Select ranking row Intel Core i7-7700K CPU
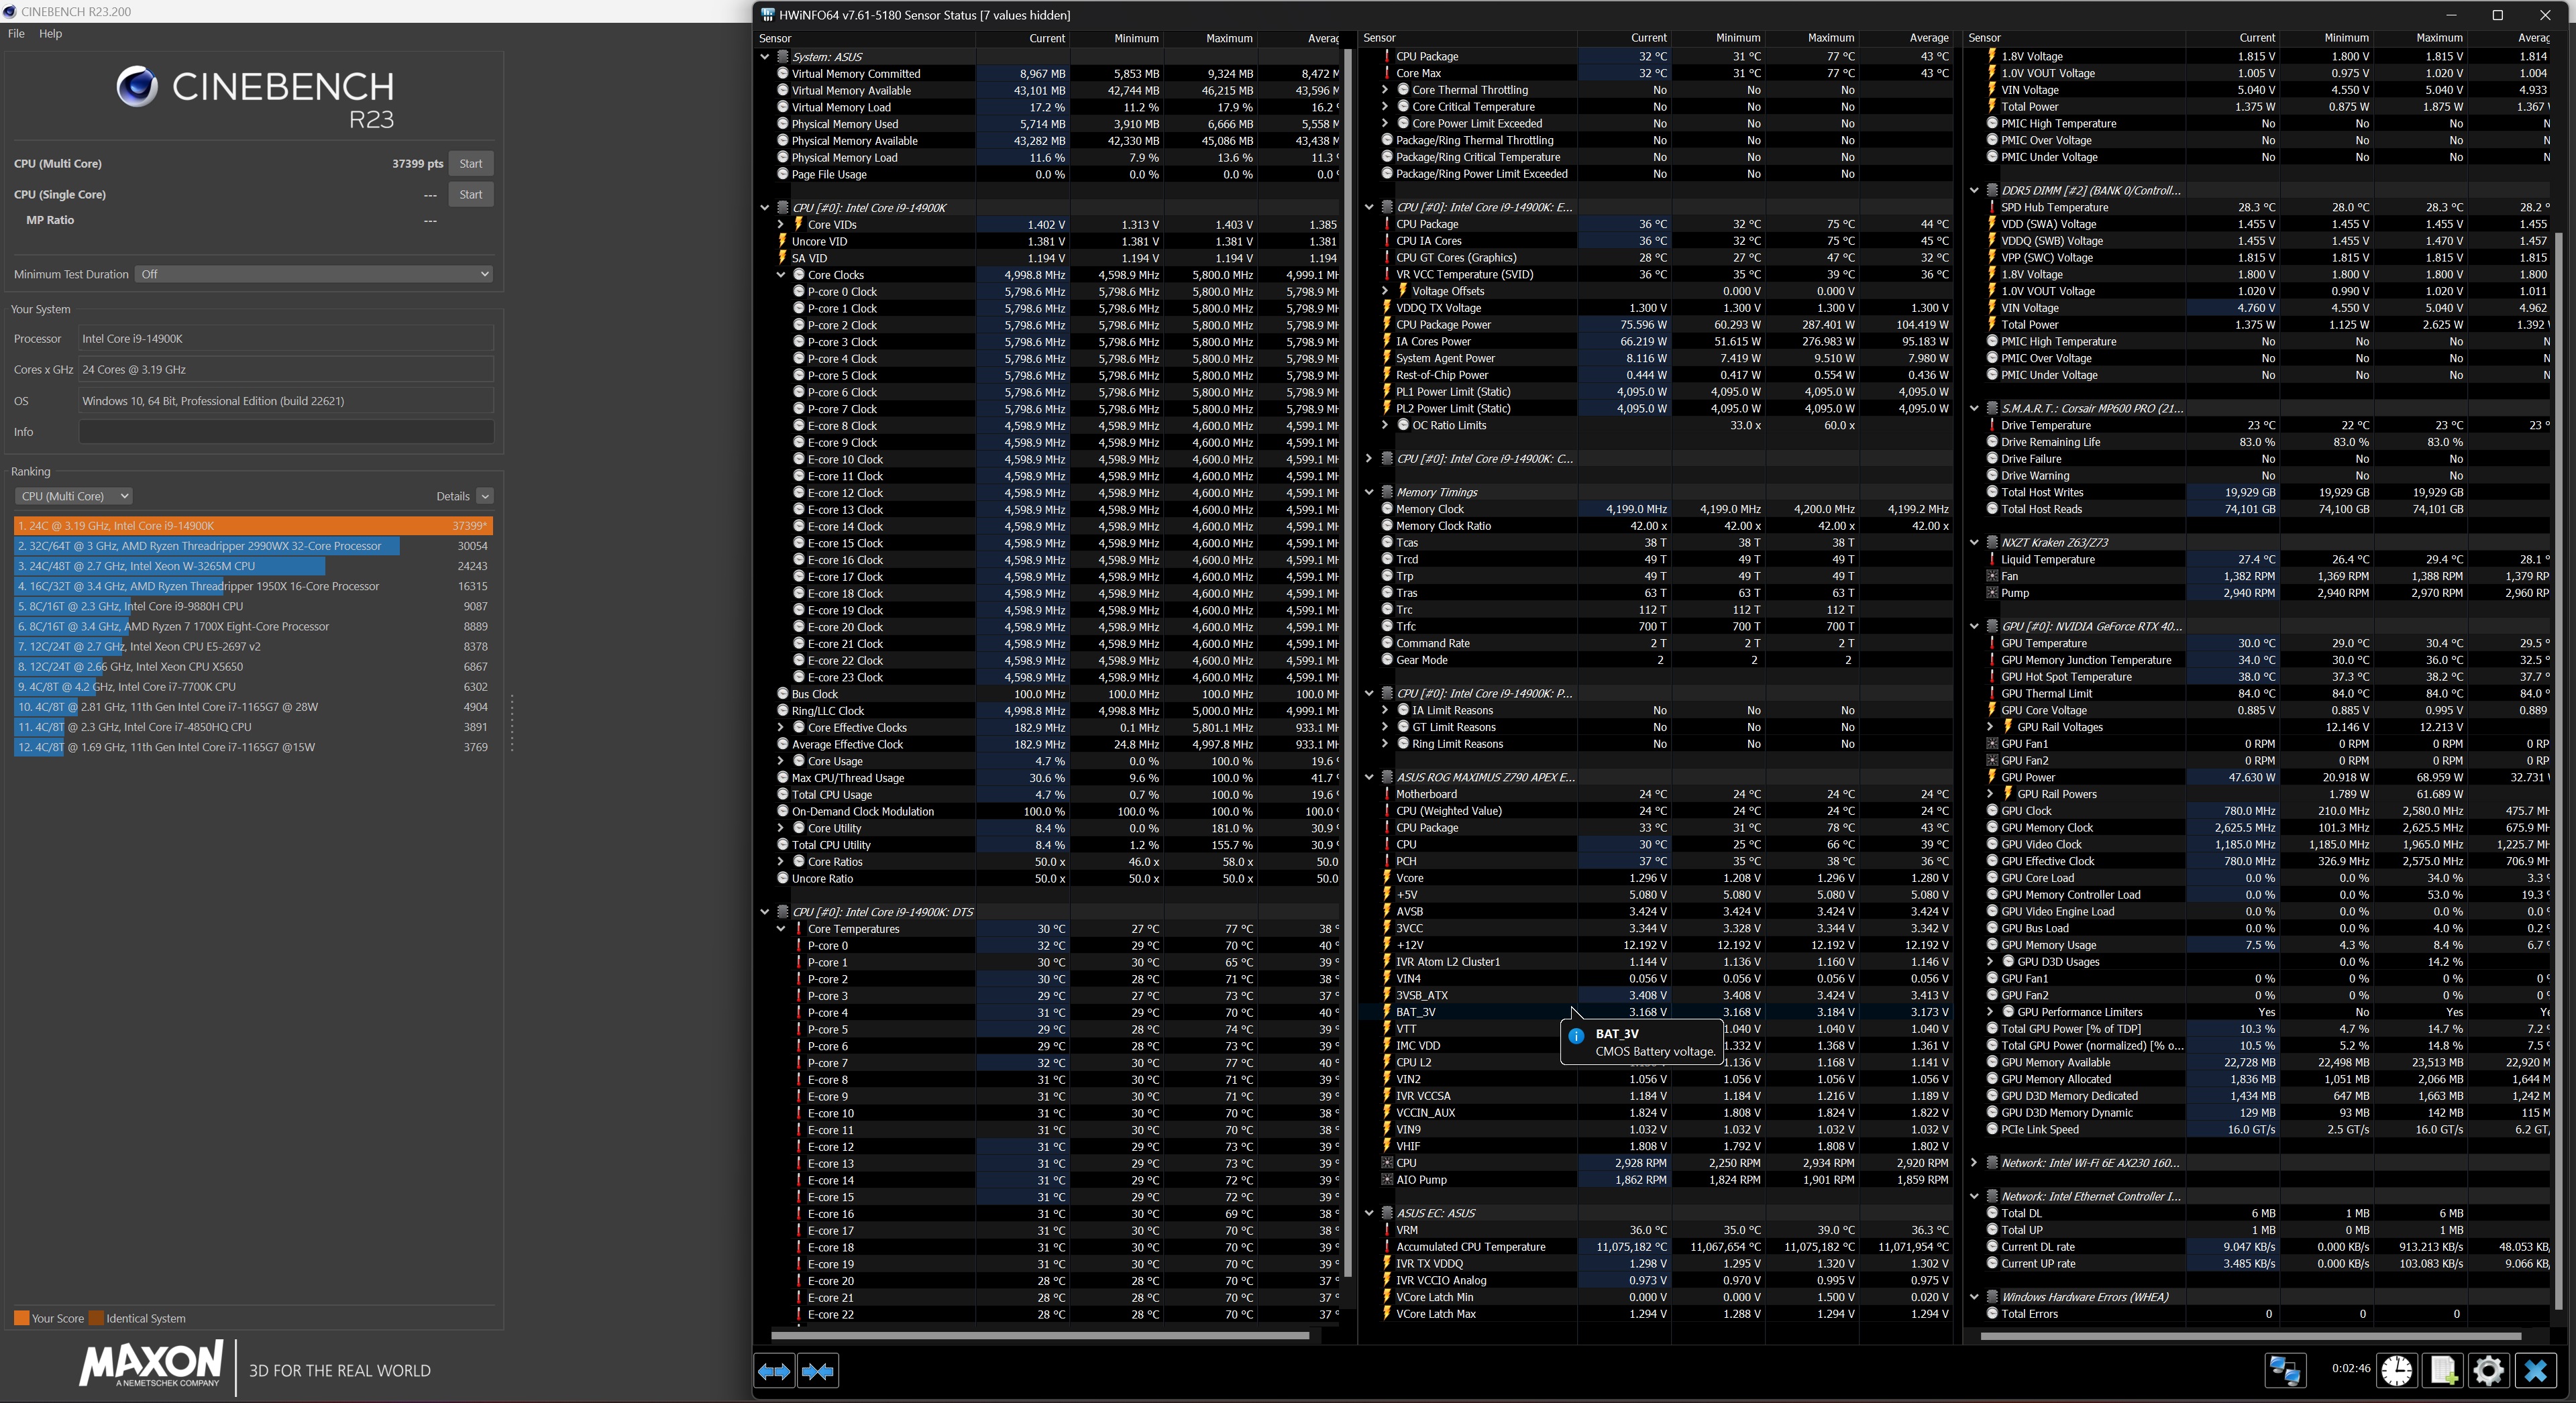This screenshot has width=2576, height=1403. tap(253, 687)
